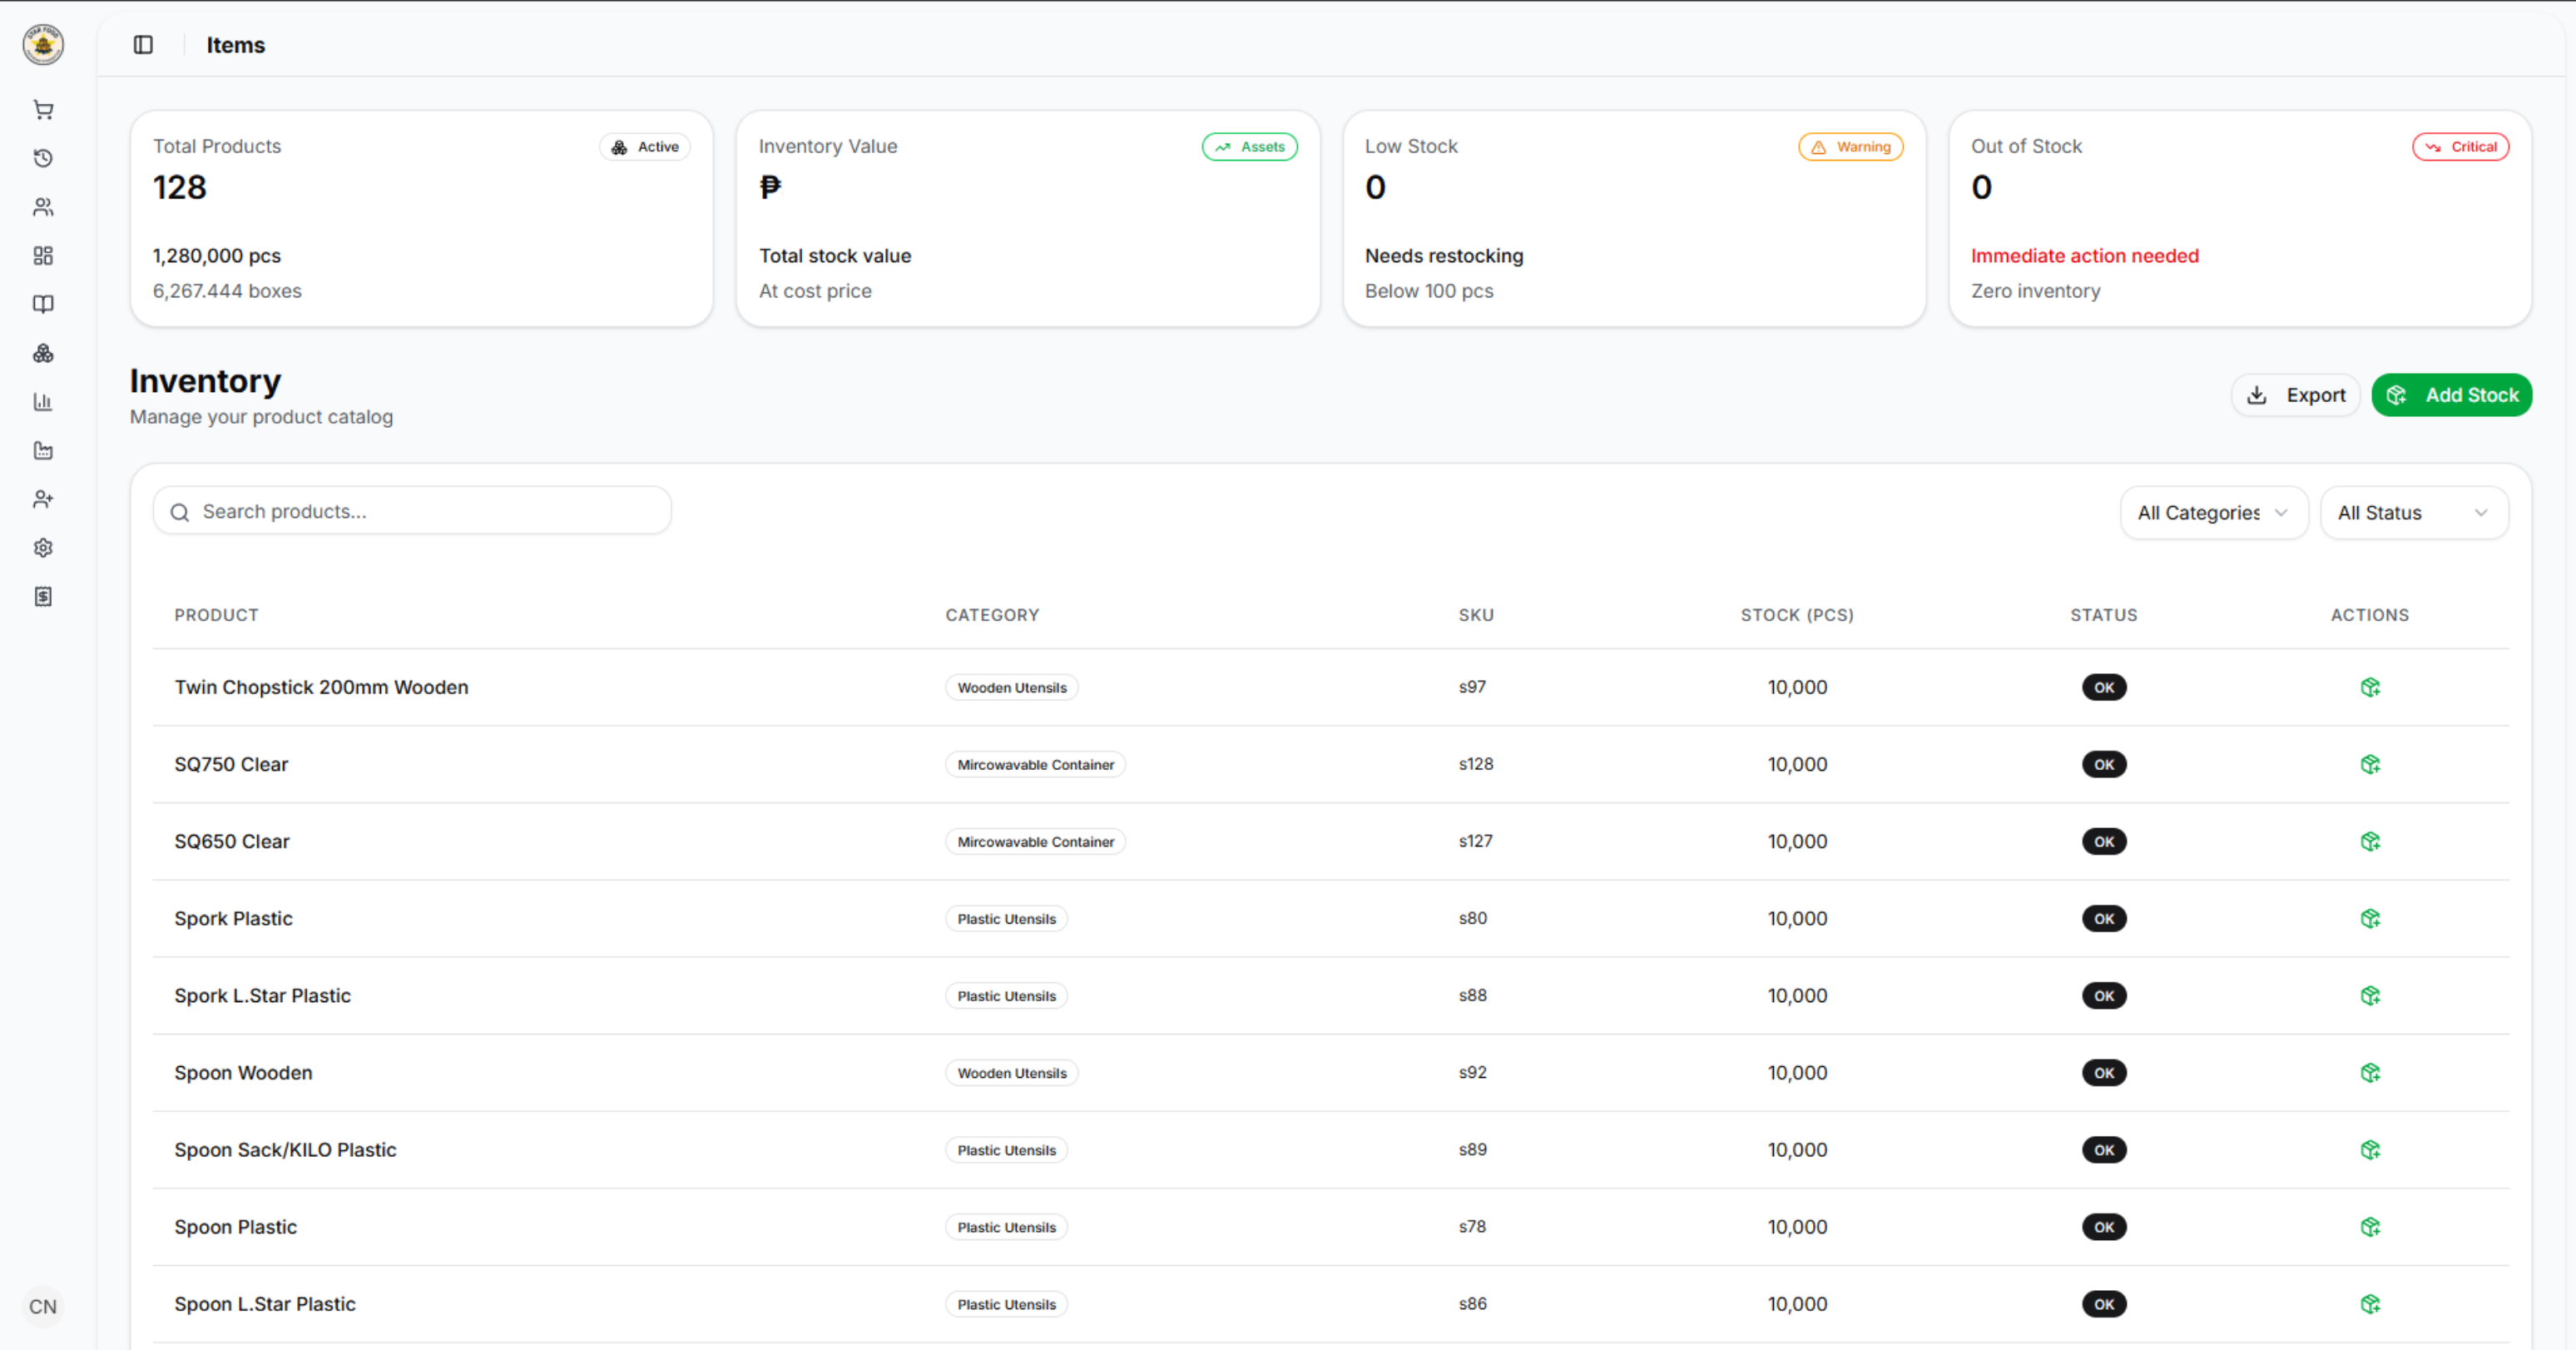Click the CN user avatar

point(43,1307)
